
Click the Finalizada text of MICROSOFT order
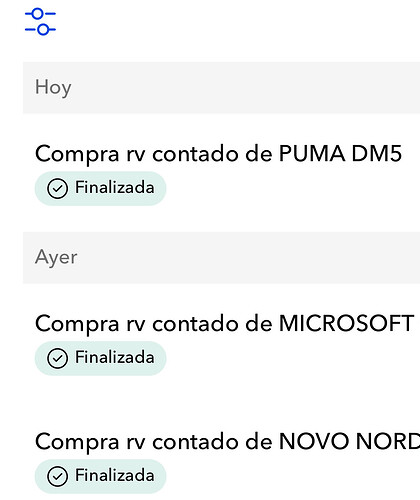(115, 357)
